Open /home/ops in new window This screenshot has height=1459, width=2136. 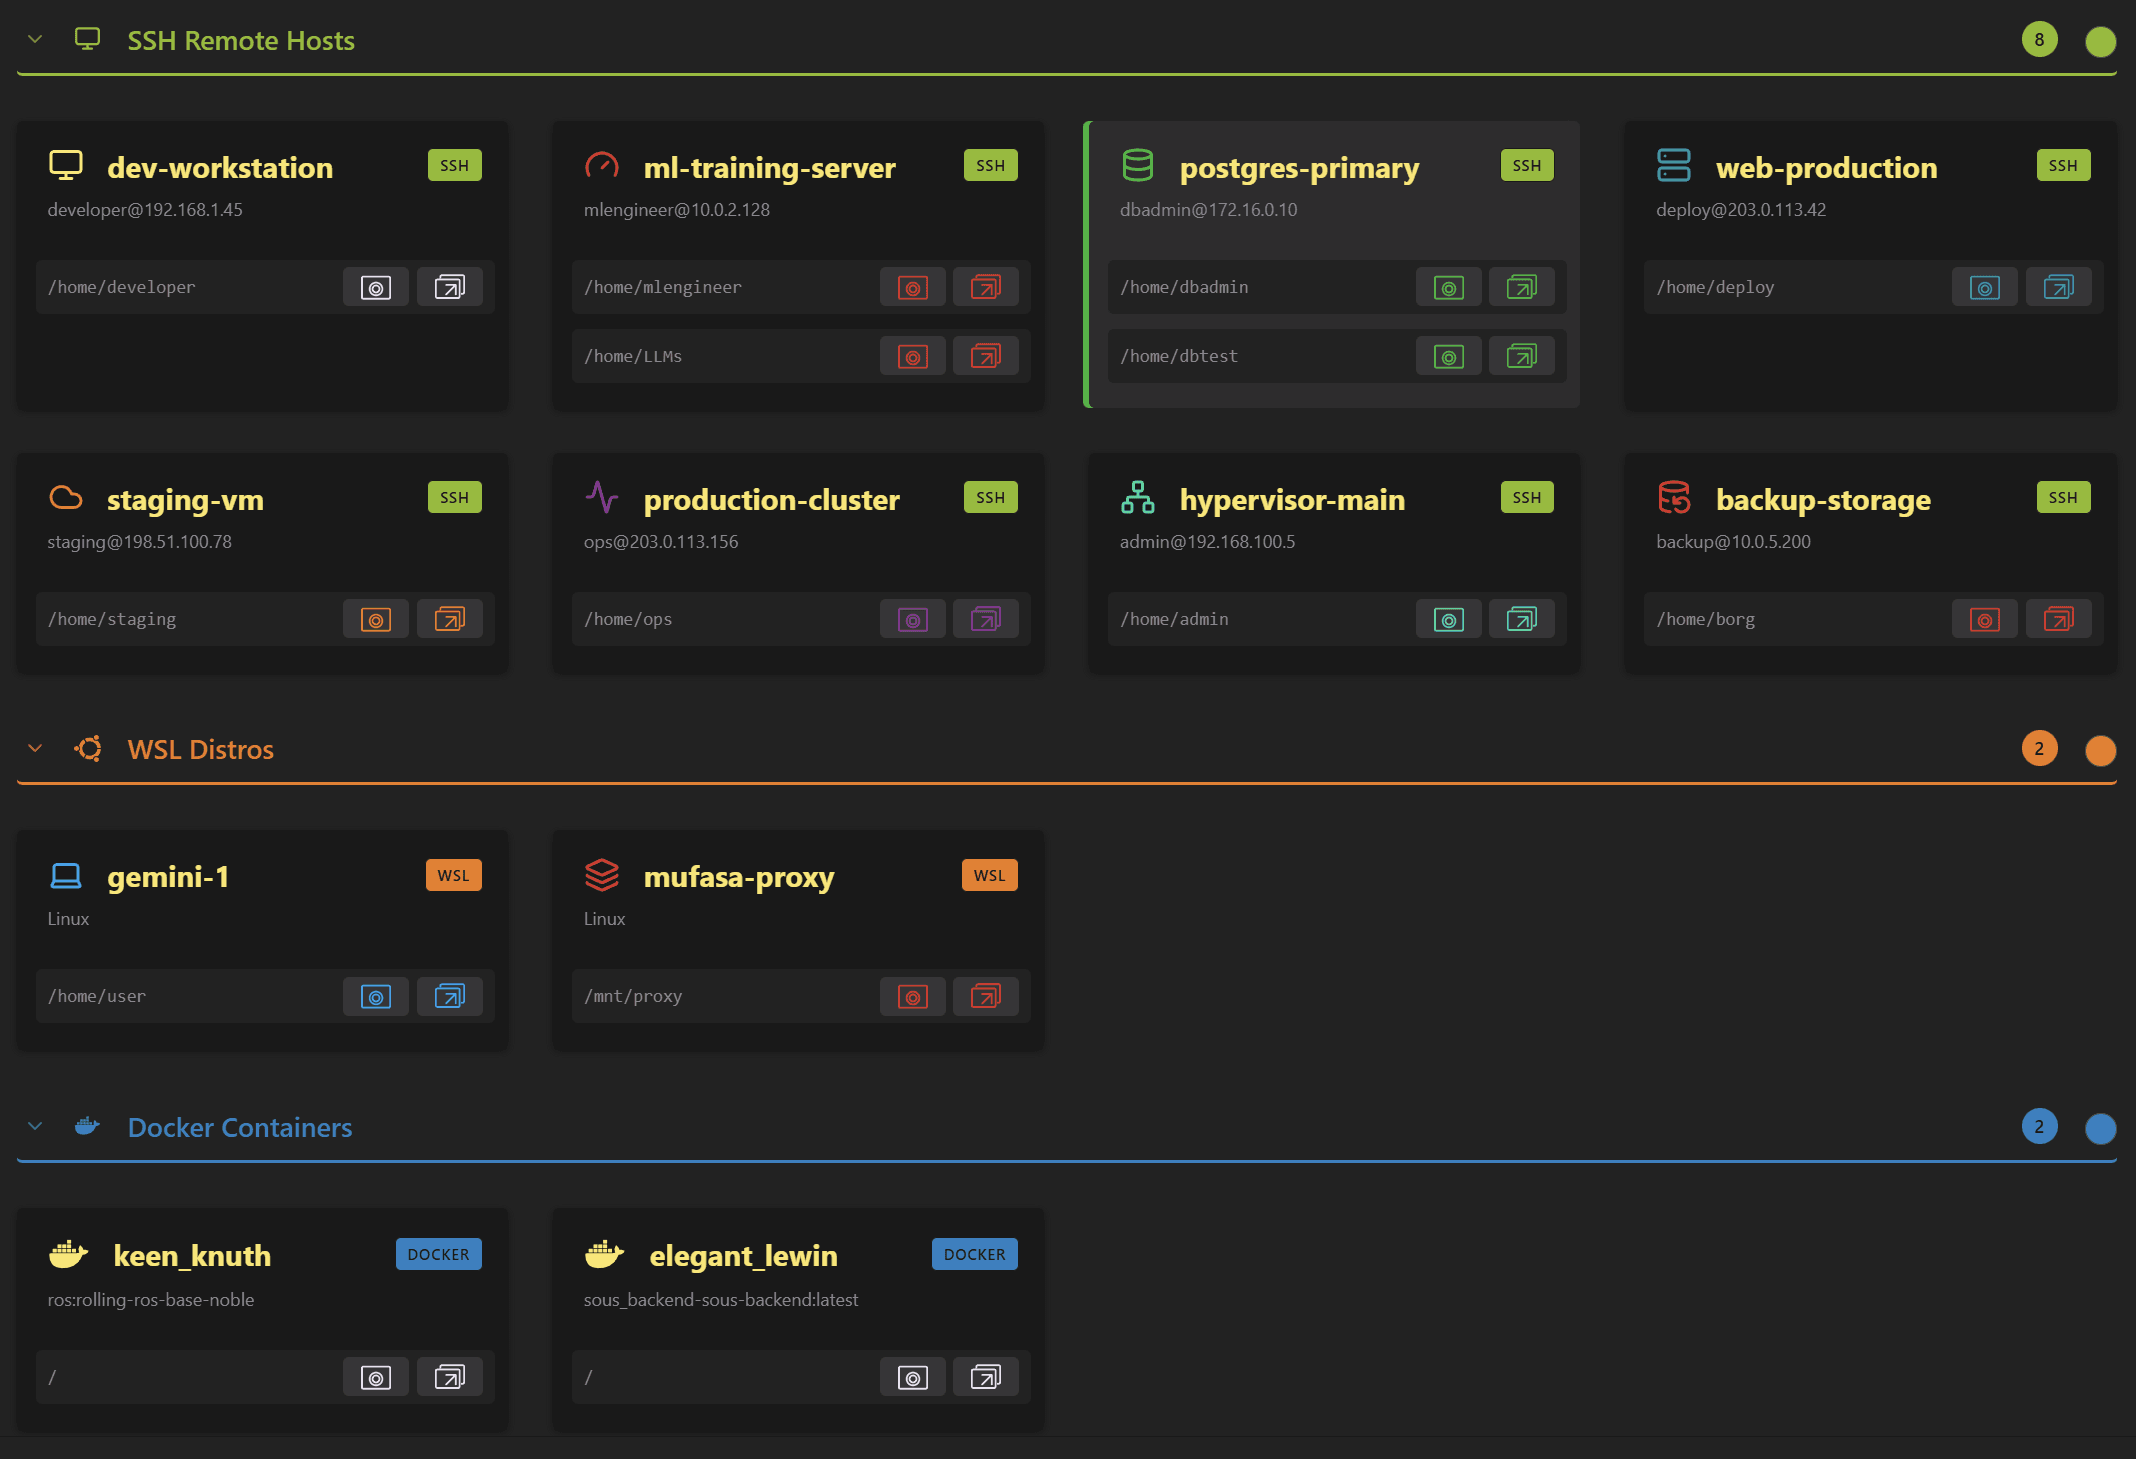pos(986,620)
